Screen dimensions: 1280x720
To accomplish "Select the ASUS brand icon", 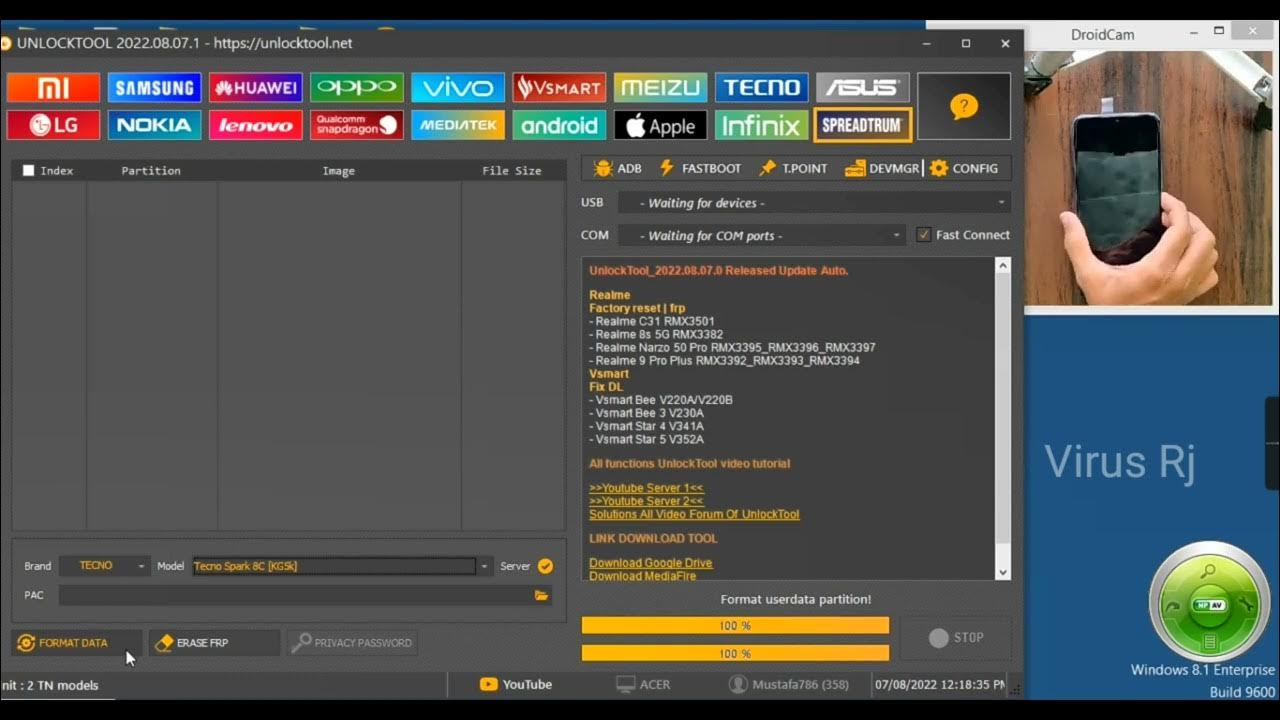I will (862, 87).
